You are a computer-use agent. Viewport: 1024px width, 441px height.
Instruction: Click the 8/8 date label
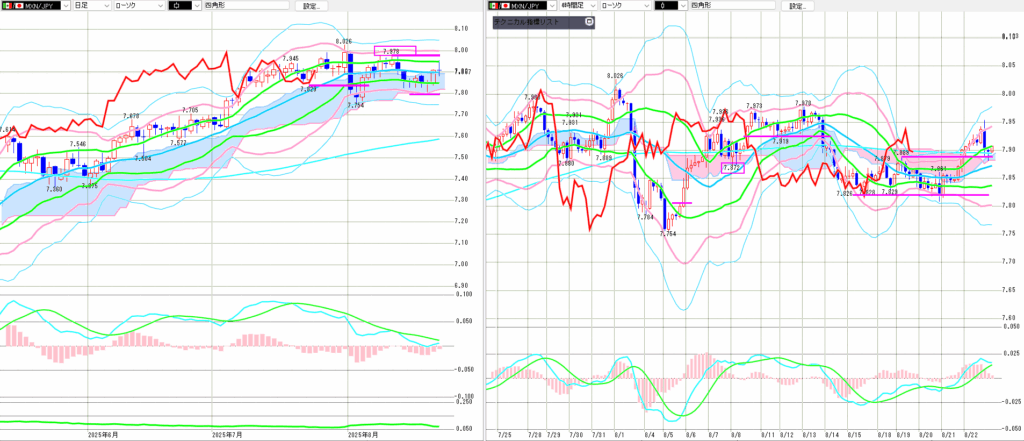tap(736, 434)
